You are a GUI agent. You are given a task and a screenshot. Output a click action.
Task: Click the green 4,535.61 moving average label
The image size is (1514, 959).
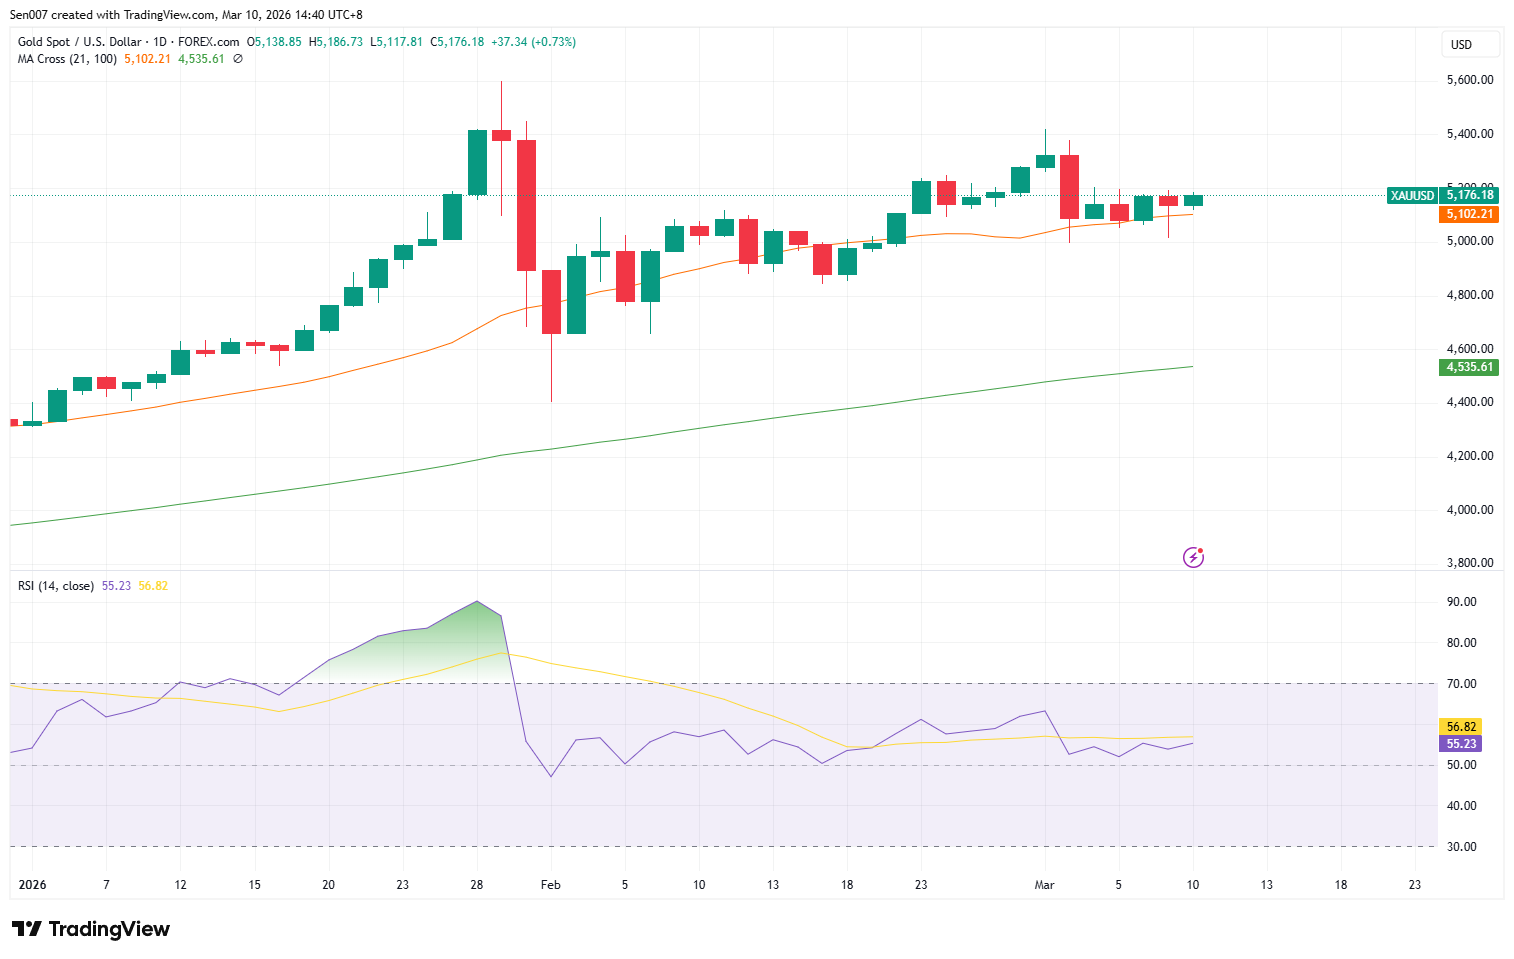pos(1469,367)
